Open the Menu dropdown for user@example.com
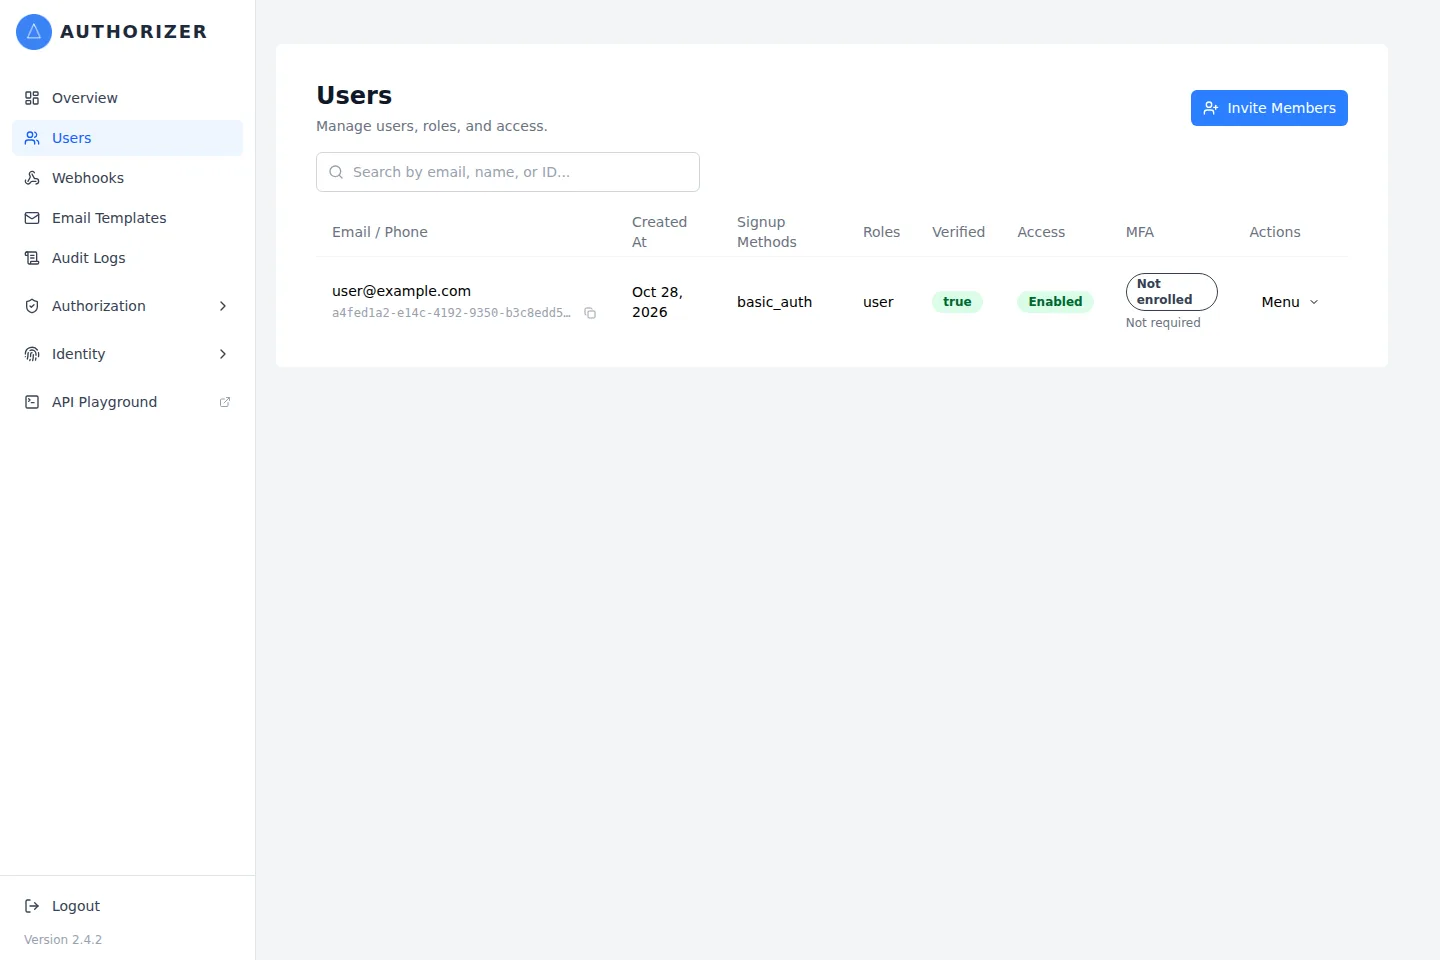The image size is (1440, 960). coord(1290,302)
